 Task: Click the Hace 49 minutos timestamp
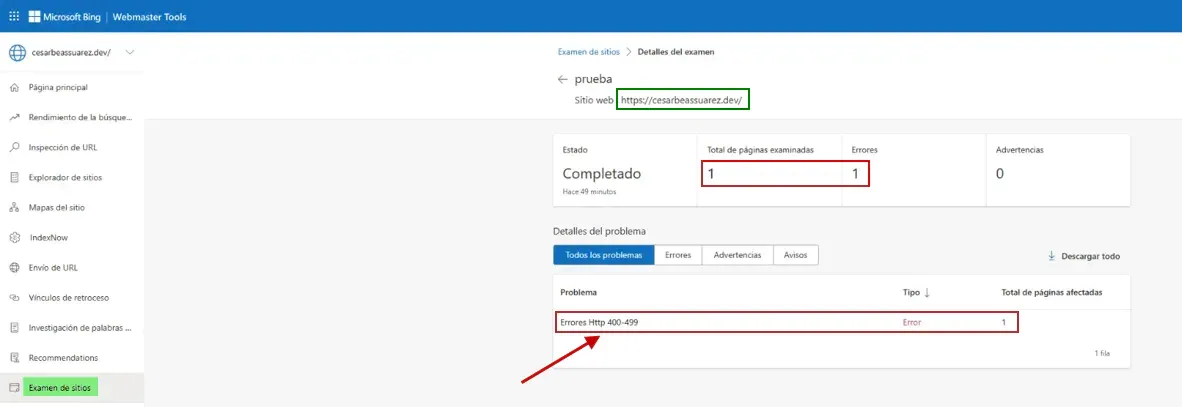tap(589, 191)
